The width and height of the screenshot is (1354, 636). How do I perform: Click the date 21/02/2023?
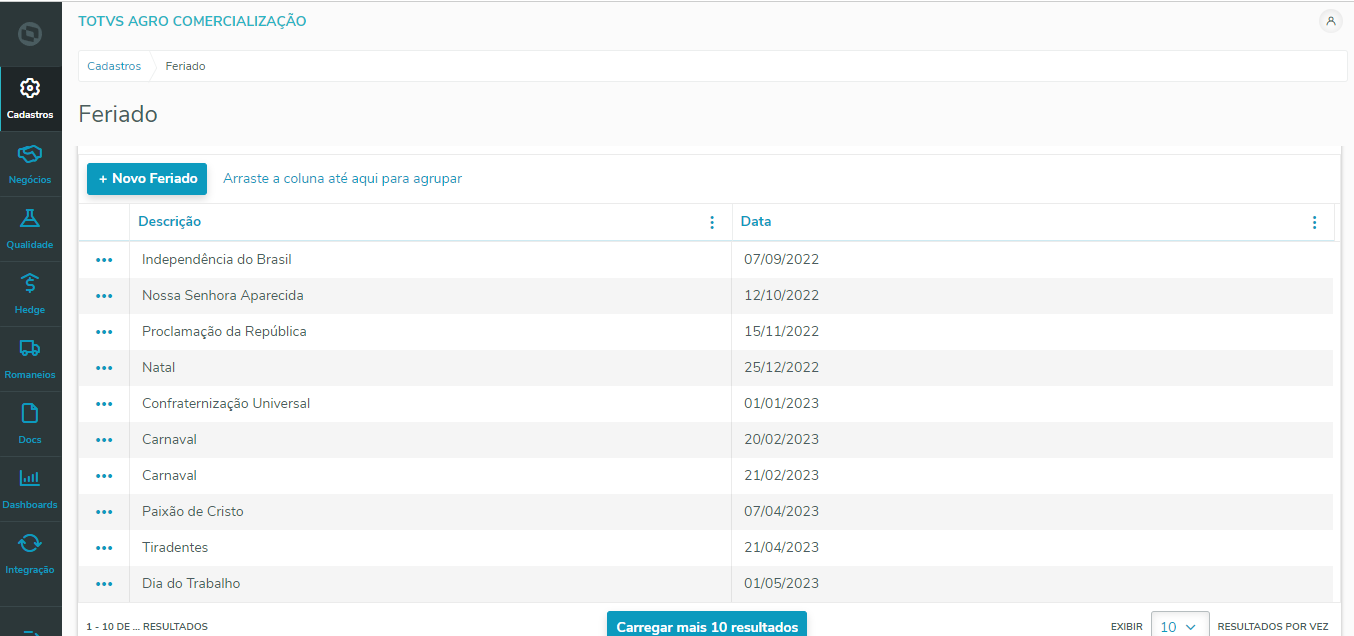[x=781, y=476]
